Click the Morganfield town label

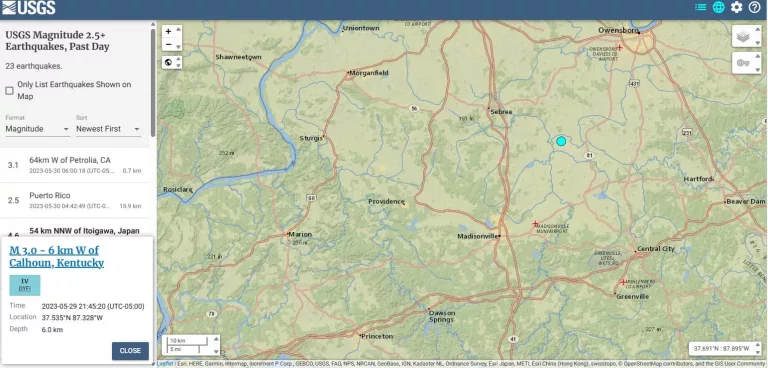369,73
